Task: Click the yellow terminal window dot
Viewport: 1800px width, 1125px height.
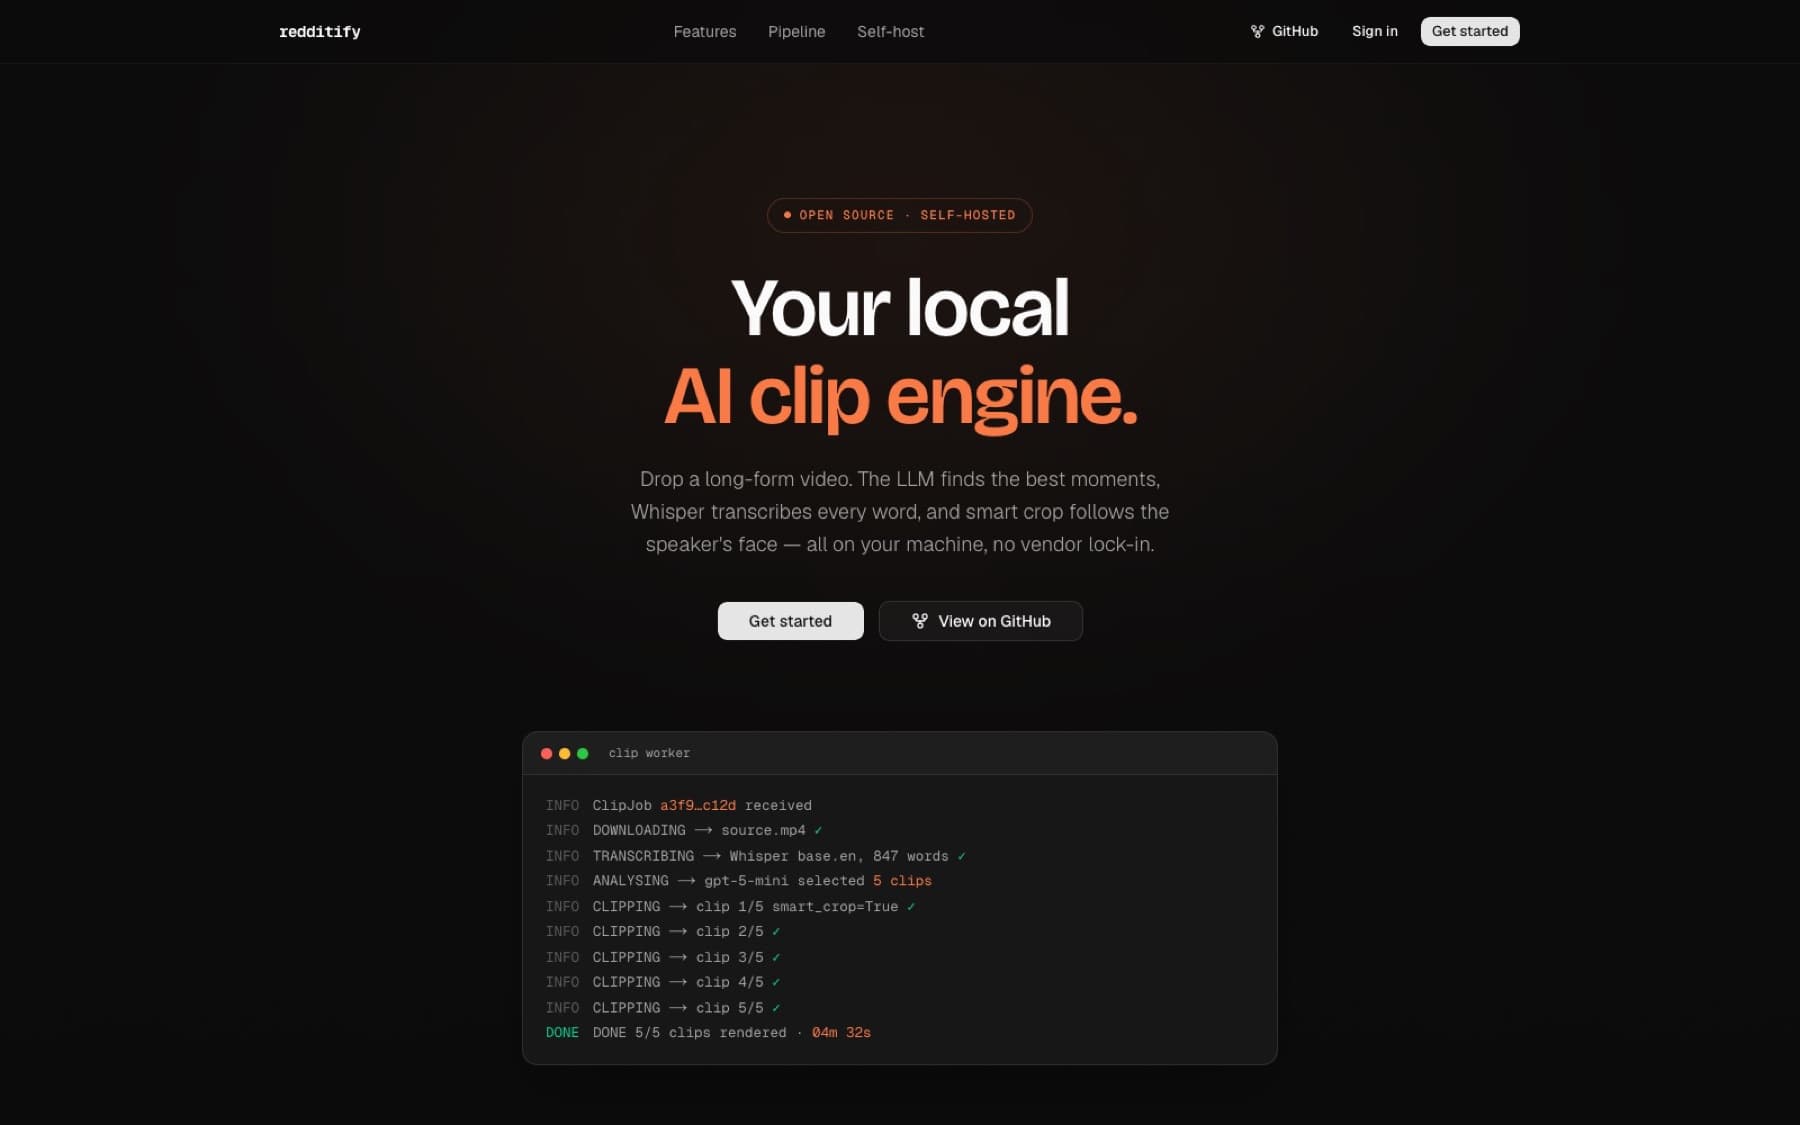Action: pos(565,754)
